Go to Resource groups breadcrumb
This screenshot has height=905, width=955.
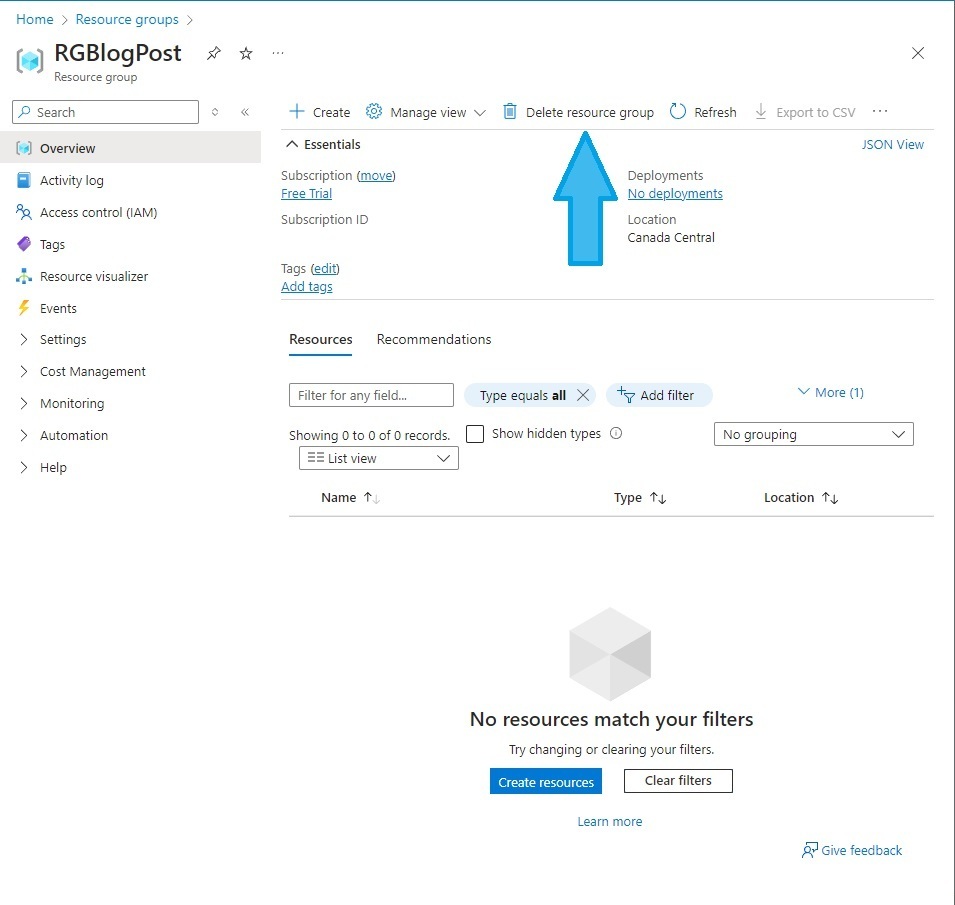click(127, 19)
